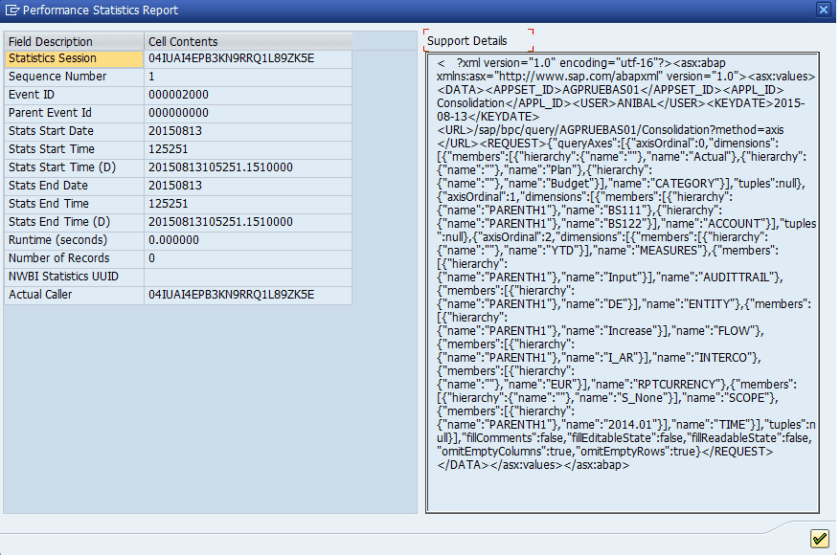Click the Number of Records value cell
The width and height of the screenshot is (840, 555).
click(247, 259)
